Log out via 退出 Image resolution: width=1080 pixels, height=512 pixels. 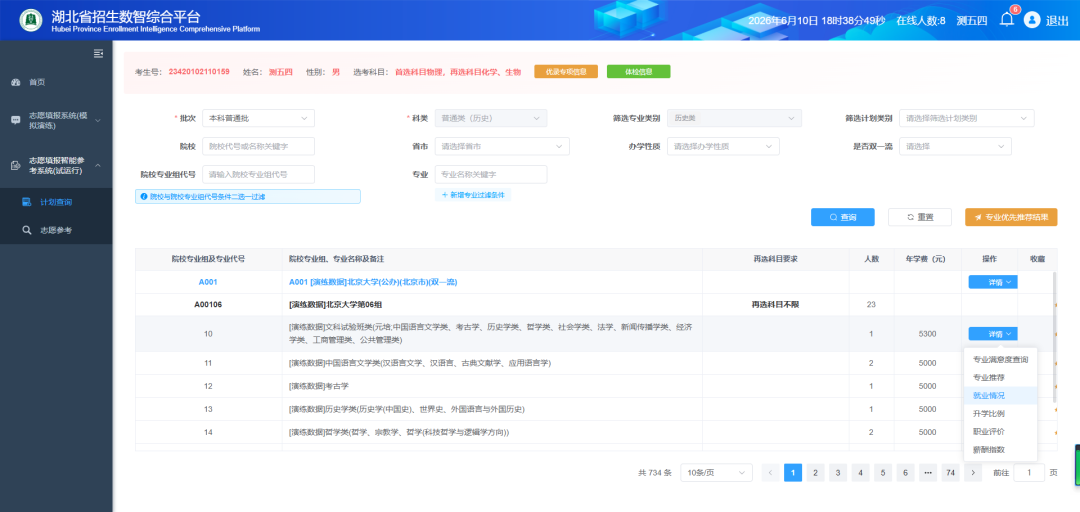(1057, 20)
